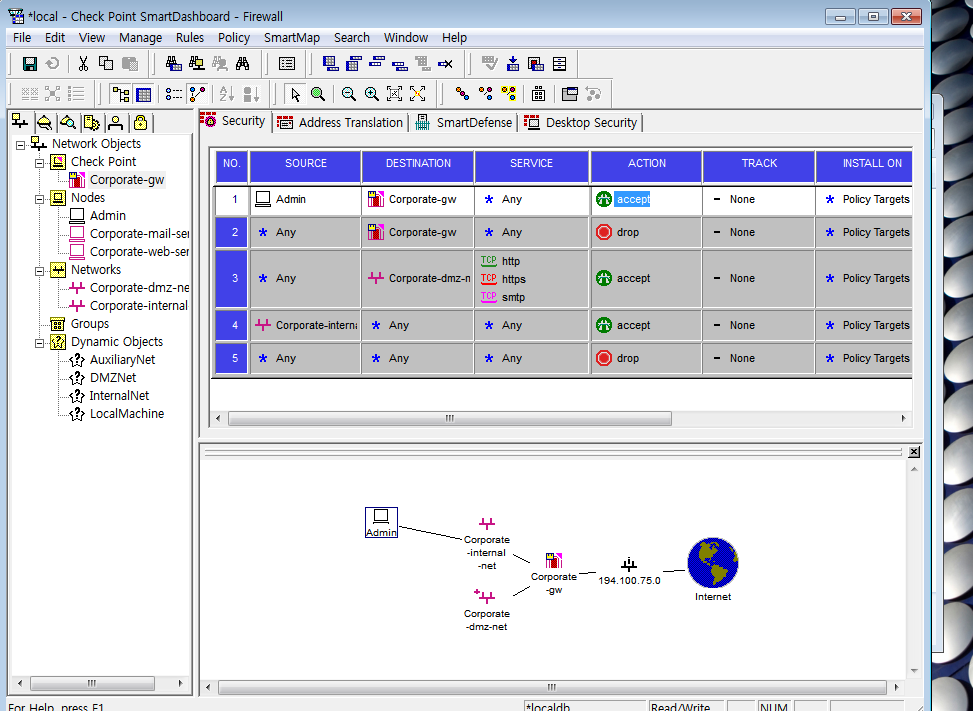Select the Admin node in SmartMap

click(x=381, y=522)
